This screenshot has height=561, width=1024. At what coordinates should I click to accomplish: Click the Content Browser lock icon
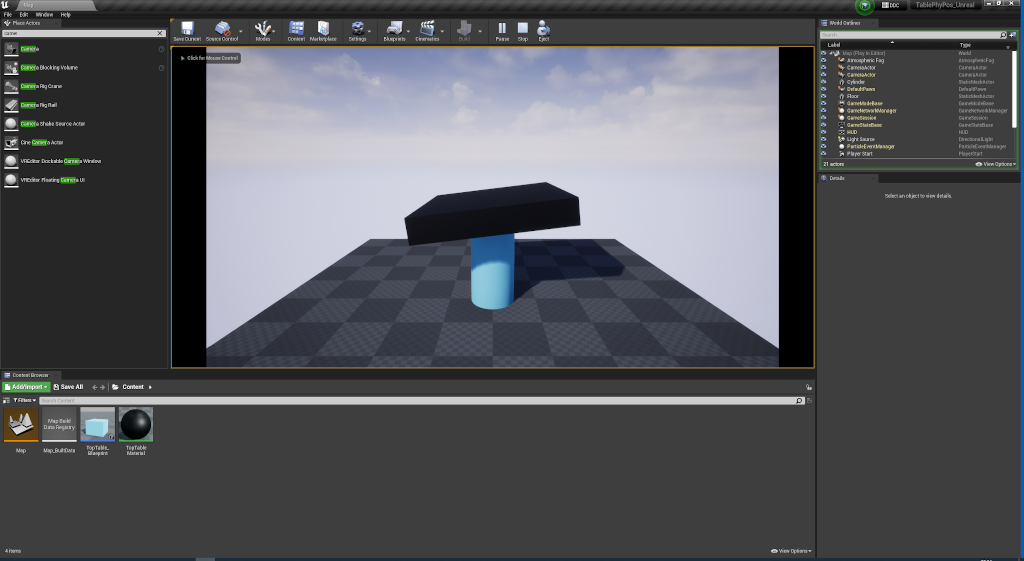pyautogui.click(x=808, y=387)
